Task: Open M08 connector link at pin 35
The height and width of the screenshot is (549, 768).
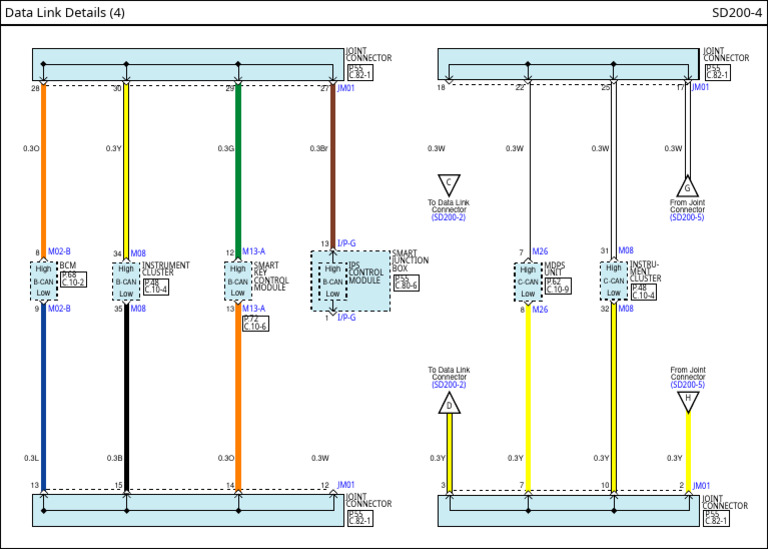Action: click(138, 309)
